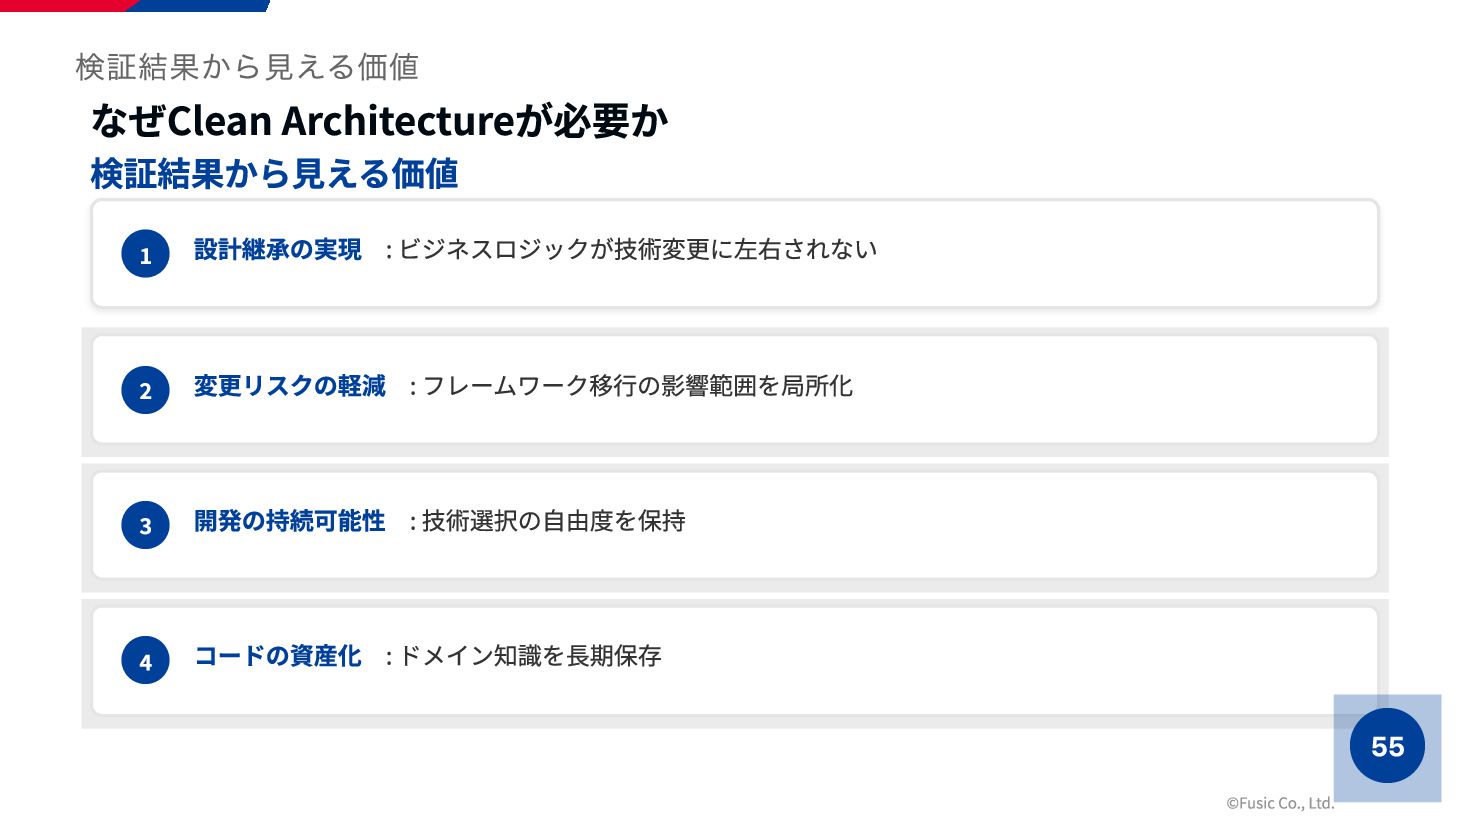The image size is (1470, 828).
Task: Select the 開発の持続可能性 heading
Action: 290,520
